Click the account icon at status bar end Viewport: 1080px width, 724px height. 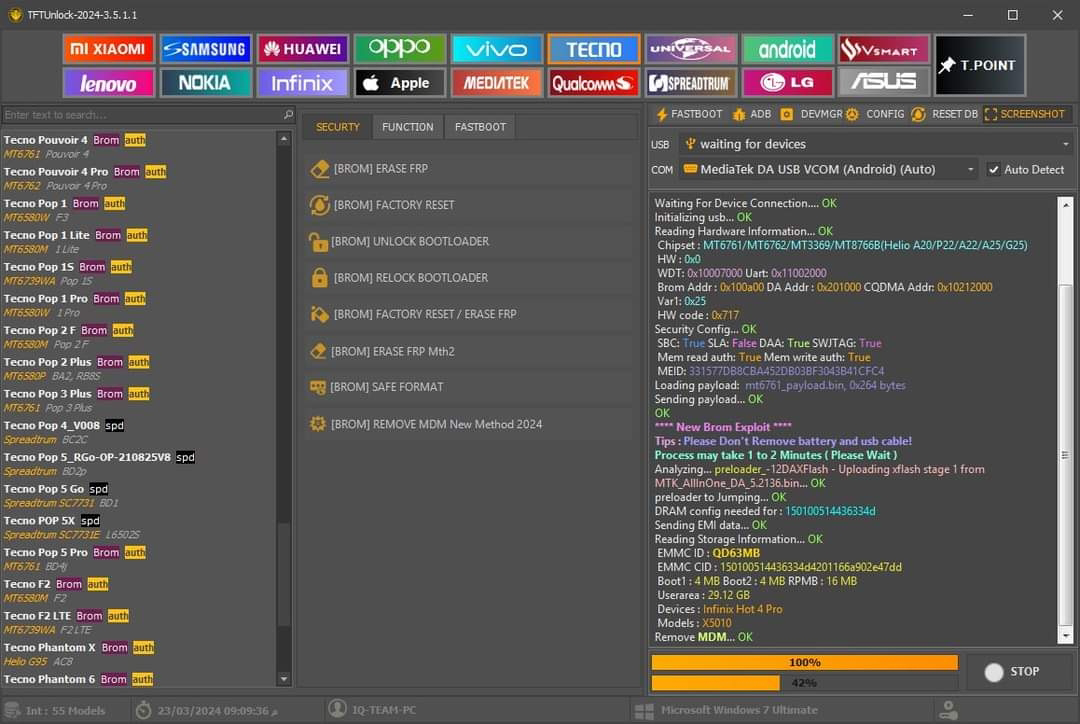point(949,710)
